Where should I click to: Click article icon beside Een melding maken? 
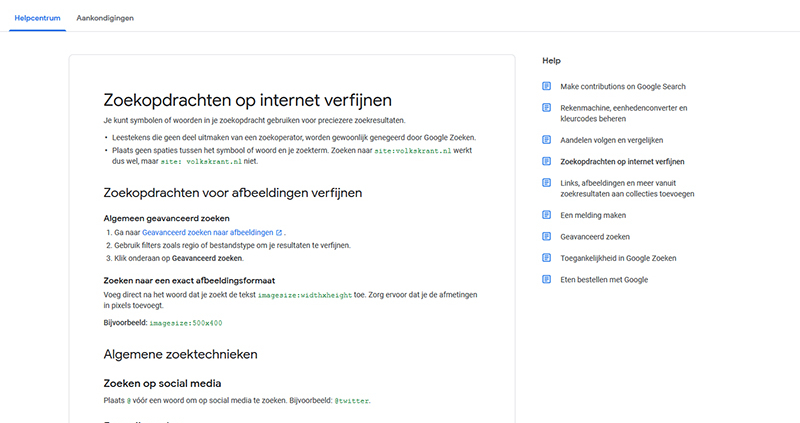[546, 215]
